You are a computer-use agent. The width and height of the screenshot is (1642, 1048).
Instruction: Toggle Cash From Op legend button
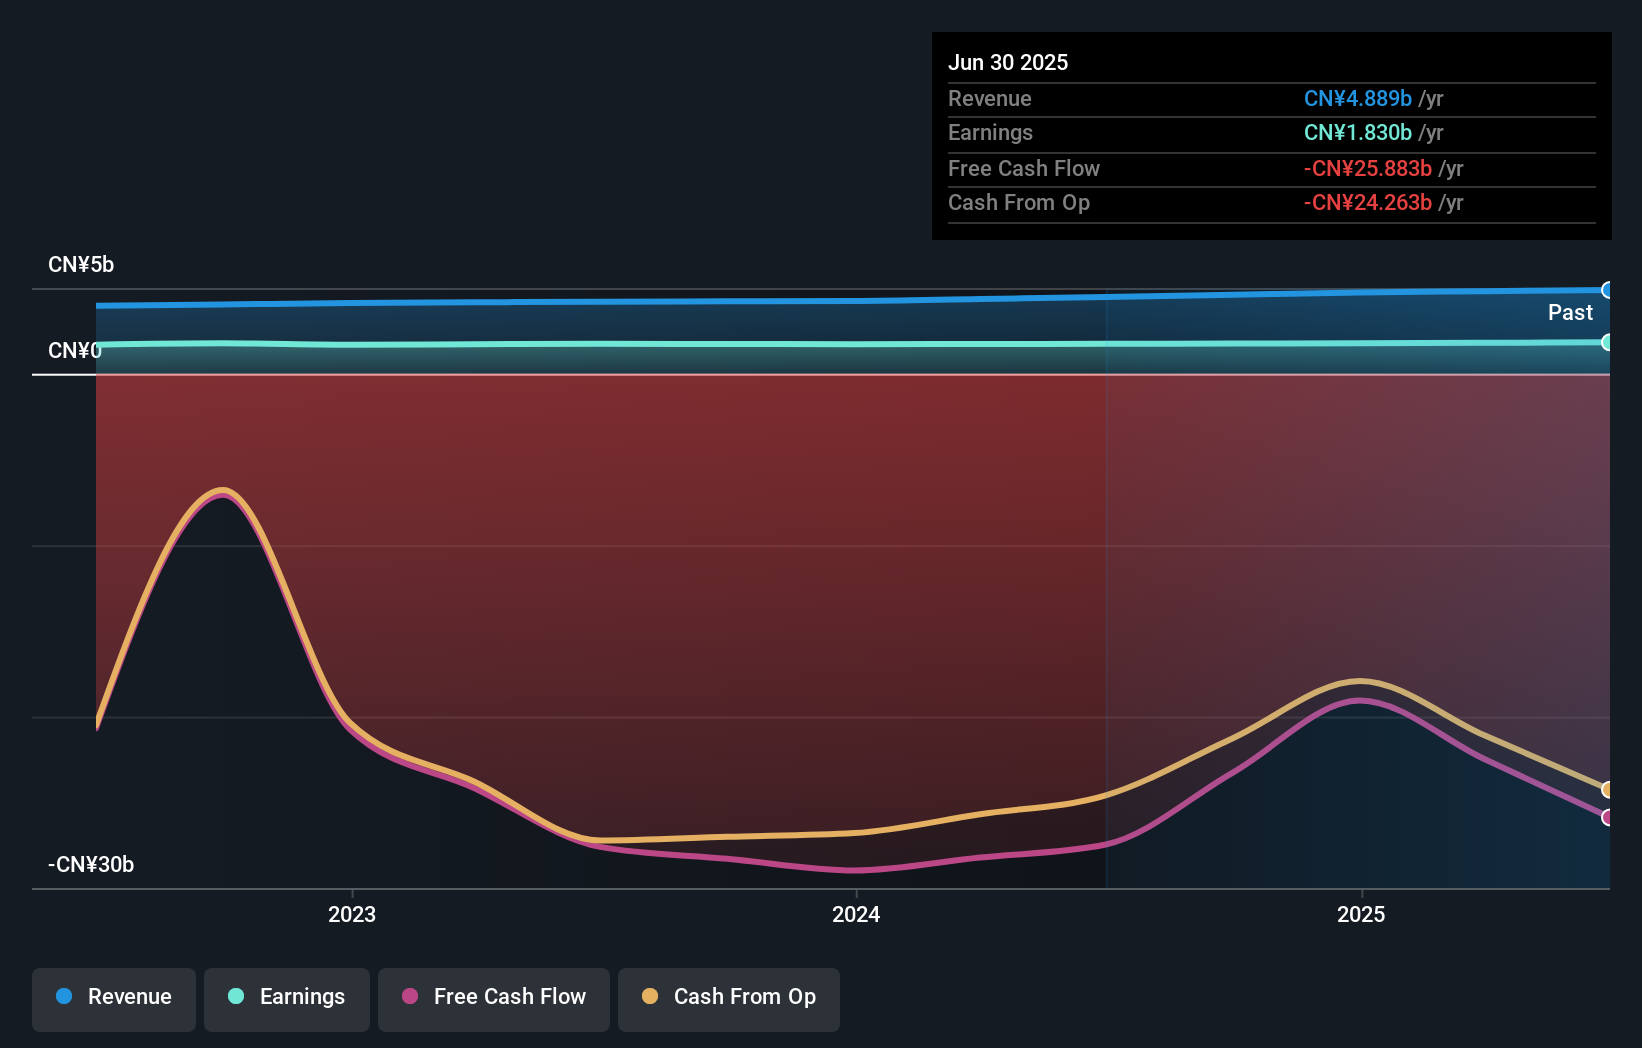pos(729,998)
